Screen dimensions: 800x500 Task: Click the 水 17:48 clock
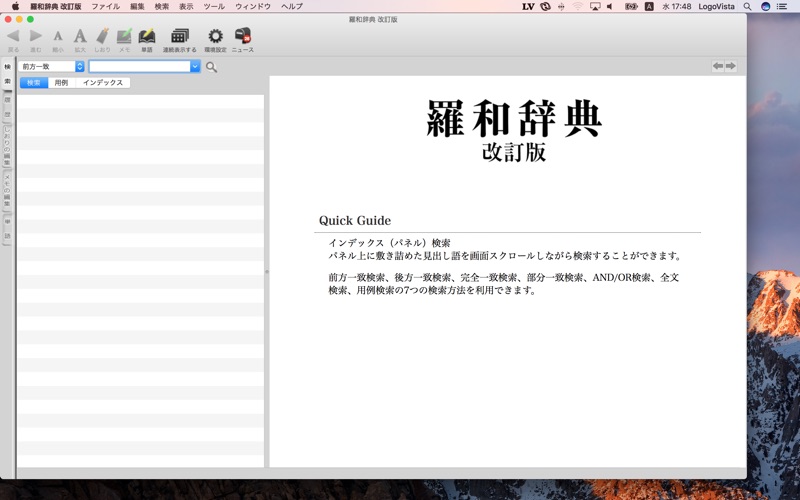click(677, 6)
